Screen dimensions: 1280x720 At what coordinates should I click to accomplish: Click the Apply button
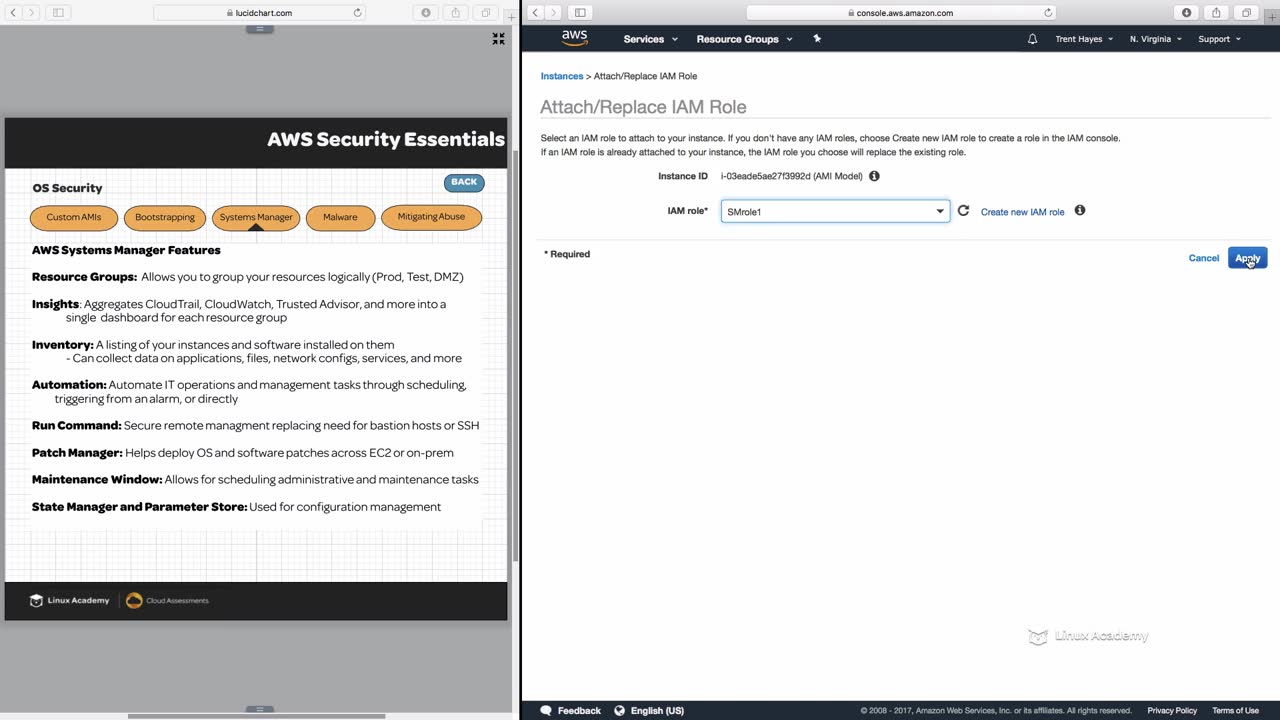coord(1247,258)
